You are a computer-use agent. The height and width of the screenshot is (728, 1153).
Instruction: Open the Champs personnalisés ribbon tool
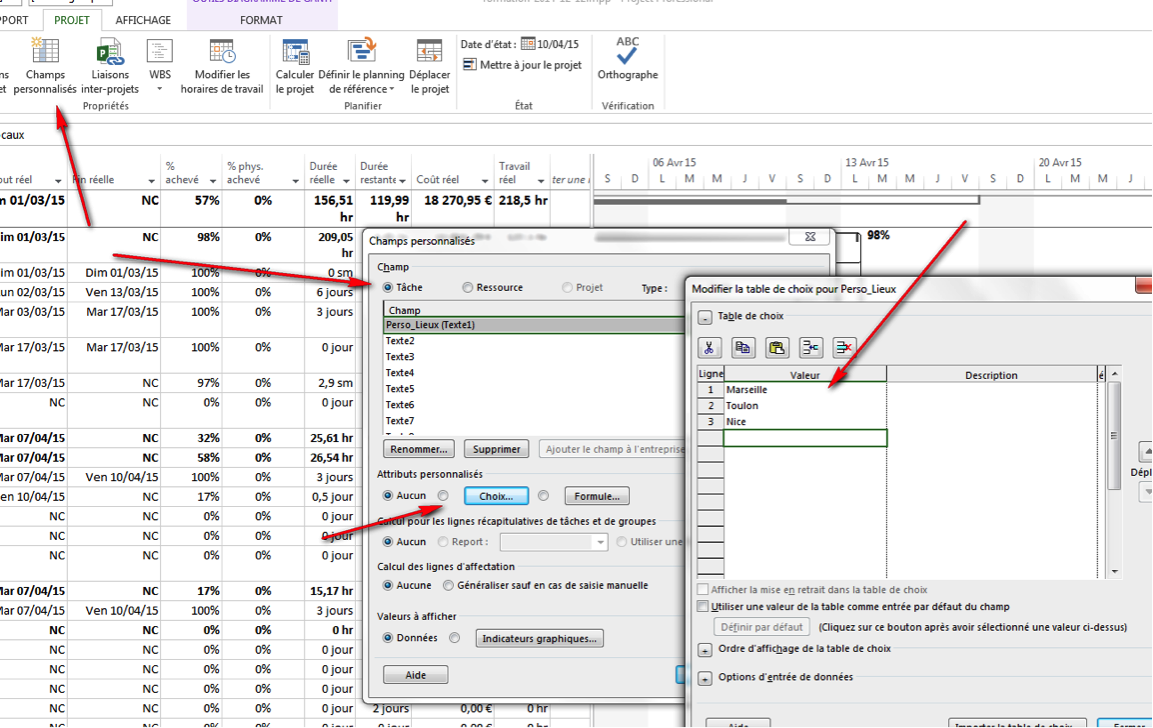[x=45, y=66]
